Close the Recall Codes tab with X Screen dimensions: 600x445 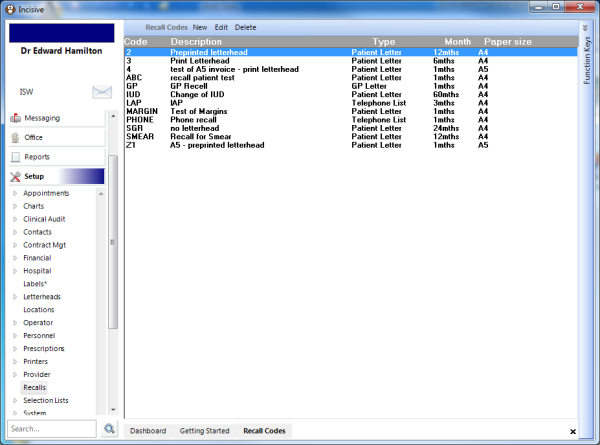(x=573, y=432)
